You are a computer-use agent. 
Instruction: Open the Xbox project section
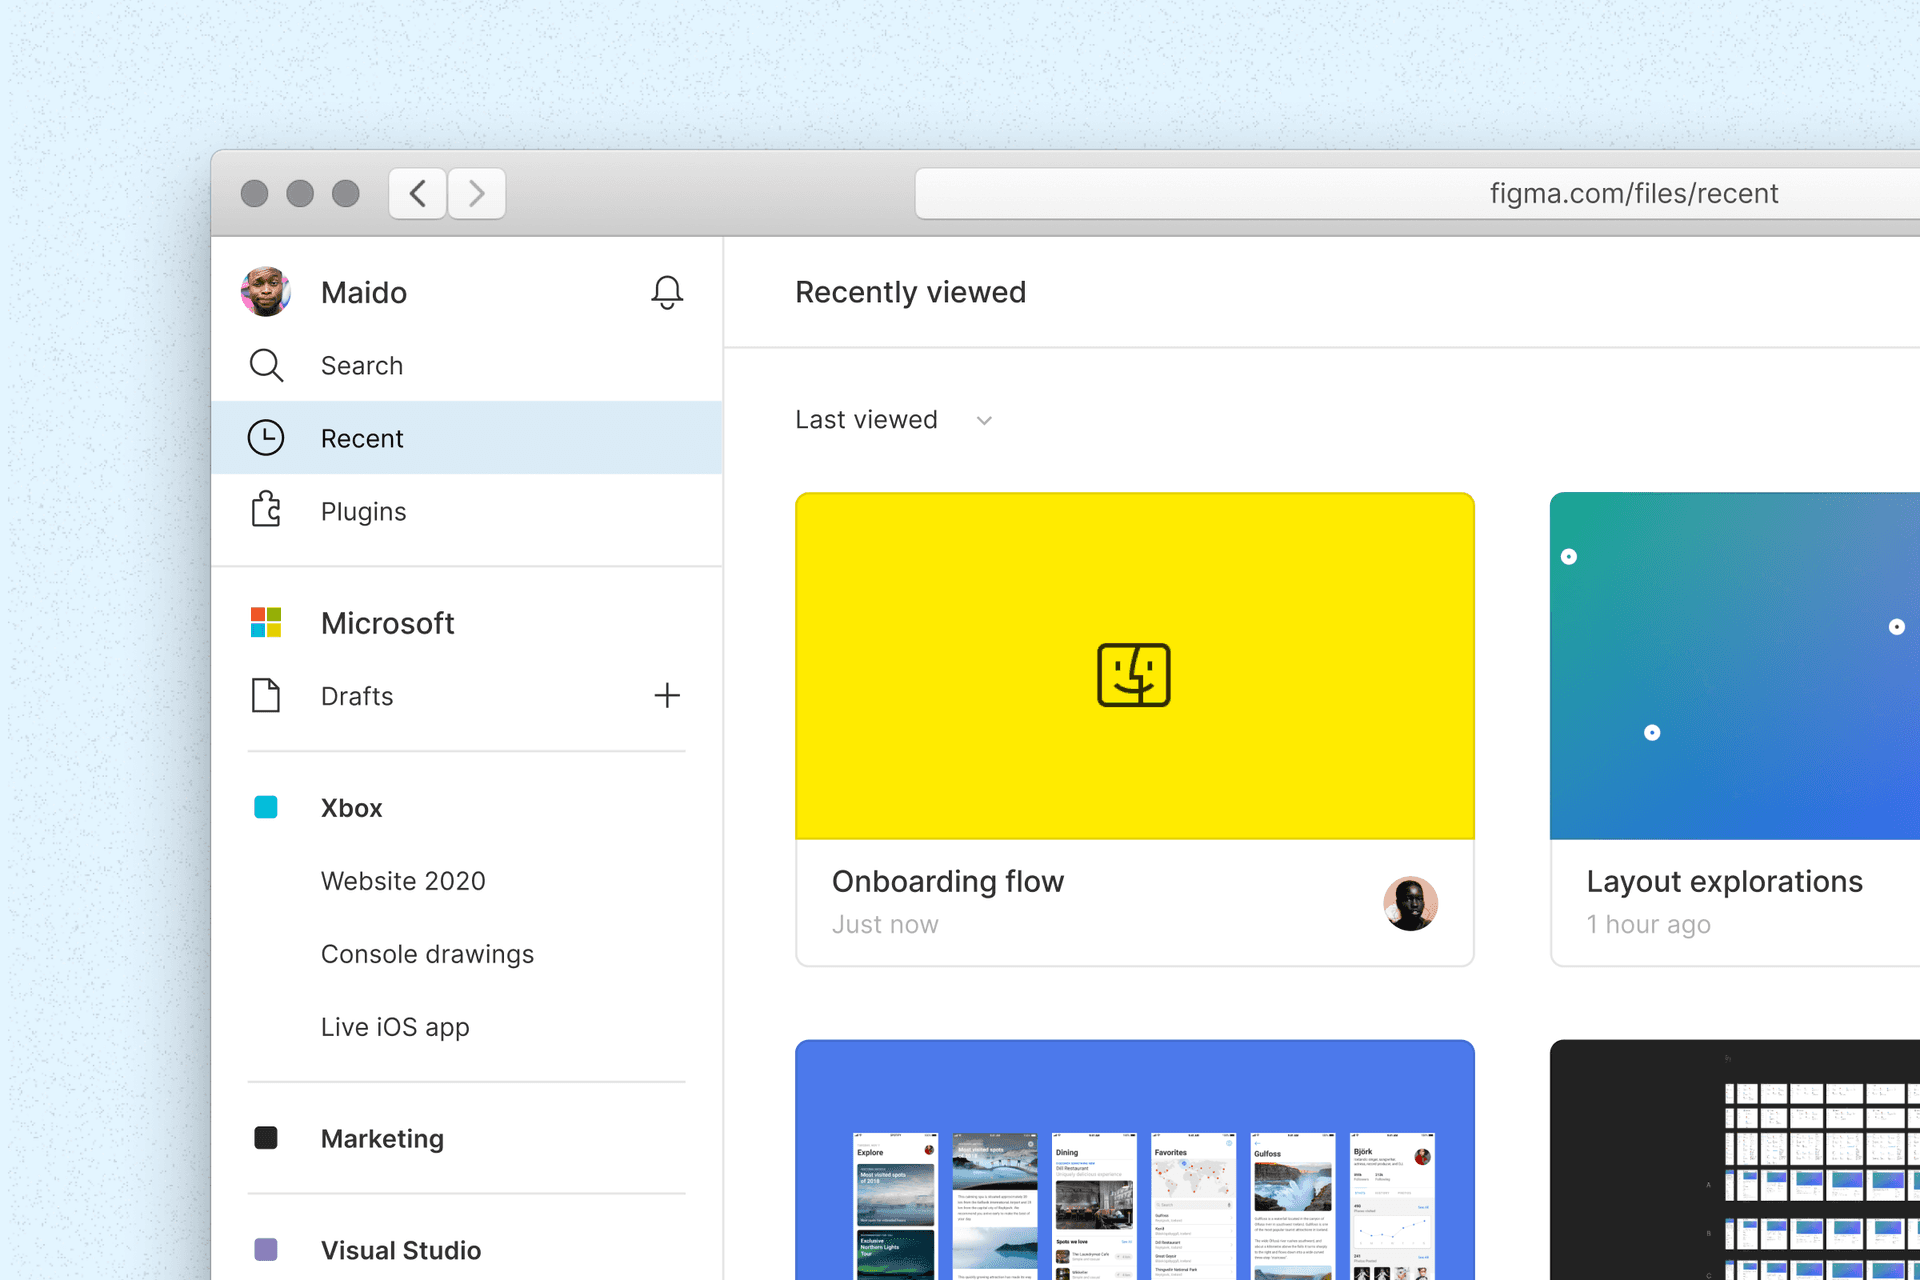click(x=351, y=808)
